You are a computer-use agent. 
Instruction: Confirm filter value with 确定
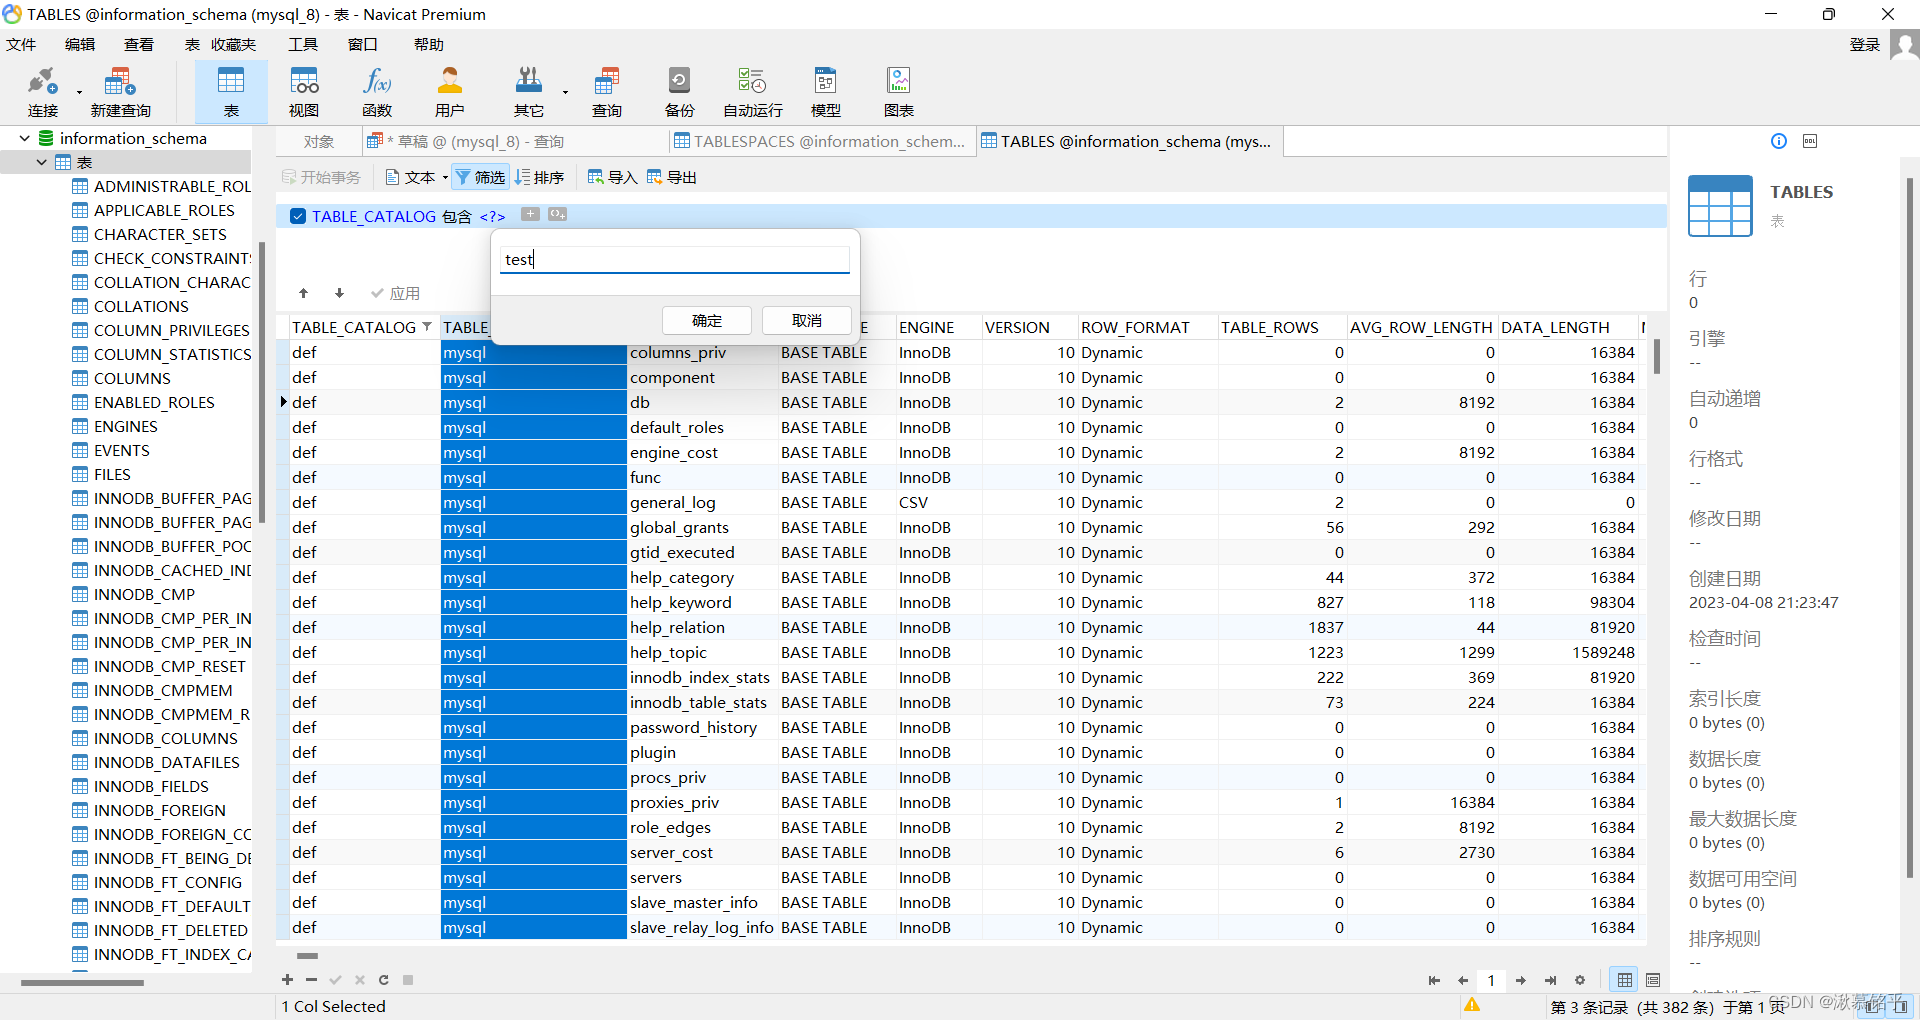(x=707, y=320)
